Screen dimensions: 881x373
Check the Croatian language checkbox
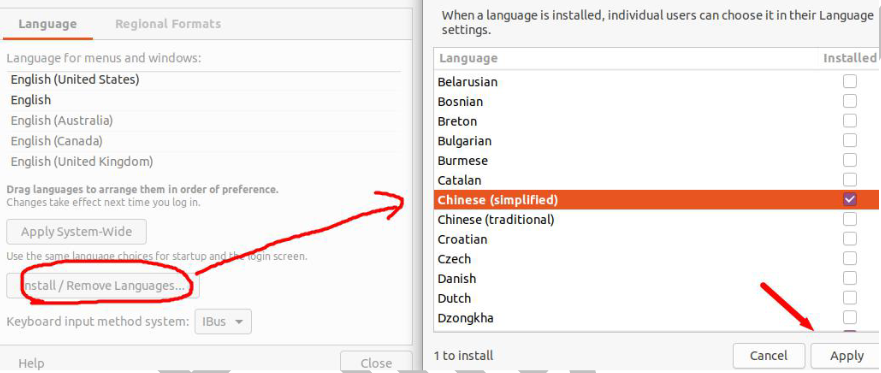(x=850, y=239)
